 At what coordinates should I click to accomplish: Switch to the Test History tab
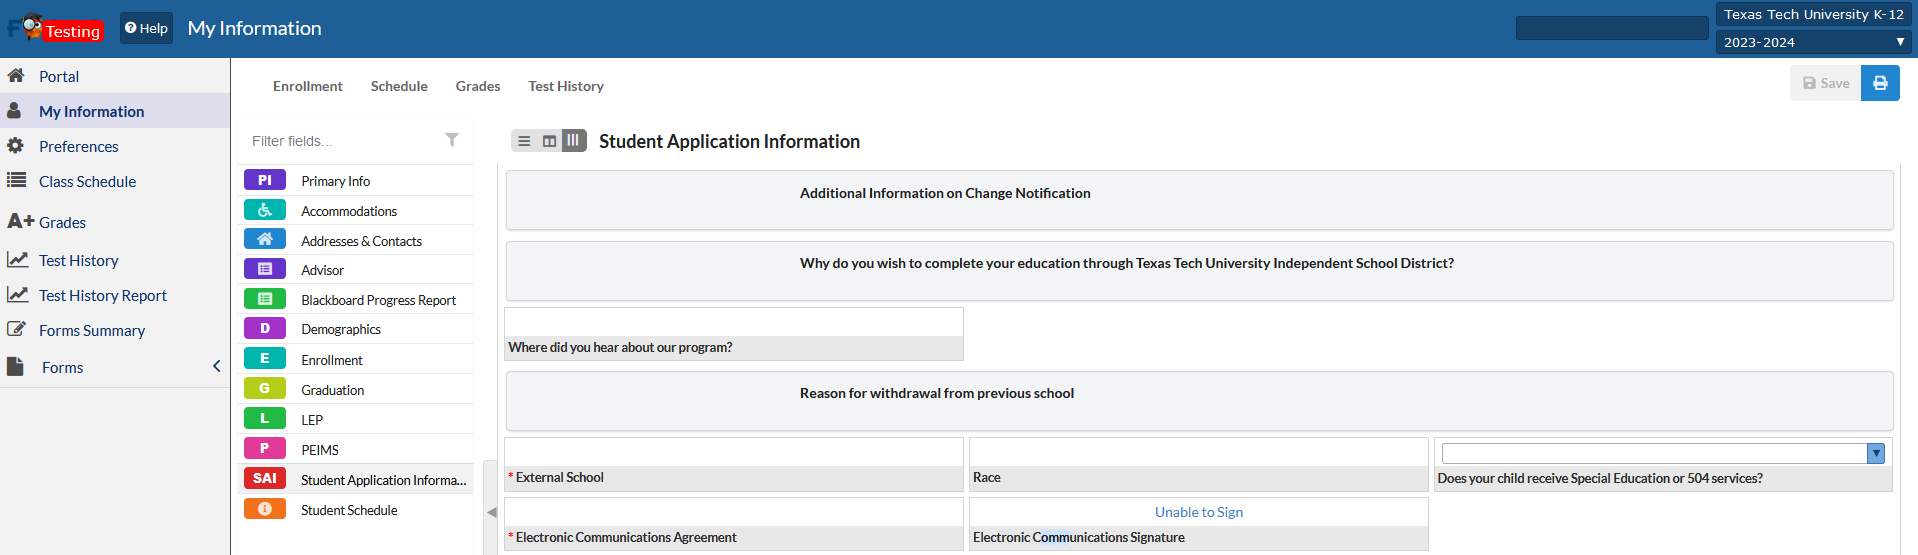pyautogui.click(x=566, y=86)
